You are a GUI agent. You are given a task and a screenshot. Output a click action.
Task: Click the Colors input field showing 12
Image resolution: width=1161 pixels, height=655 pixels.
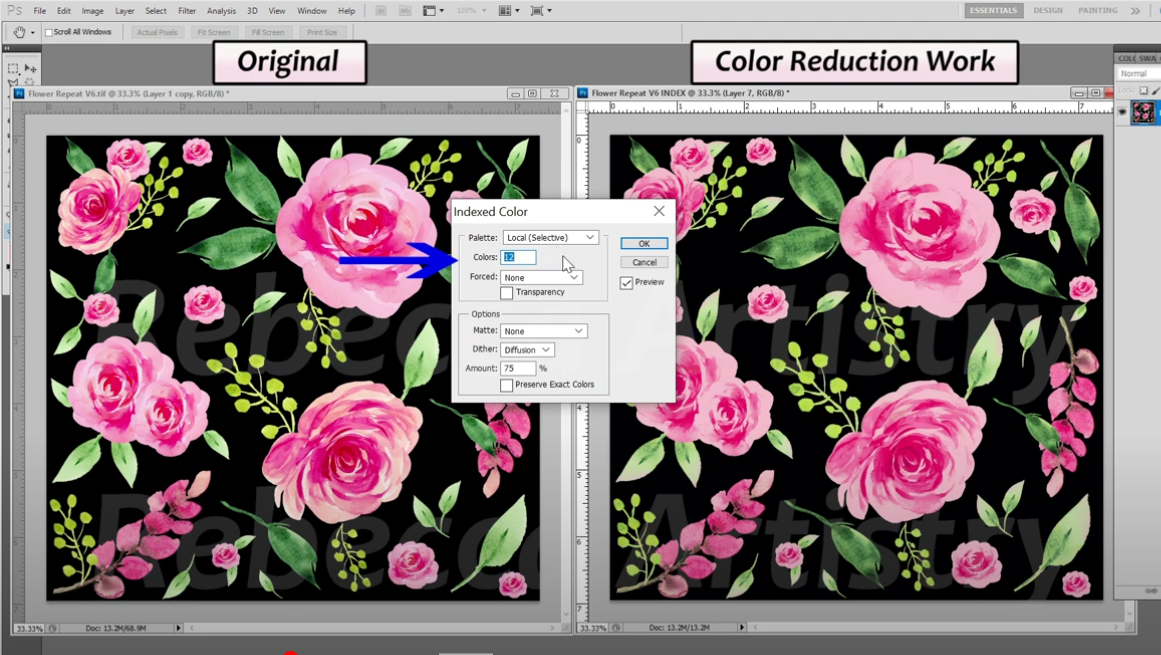pos(519,257)
